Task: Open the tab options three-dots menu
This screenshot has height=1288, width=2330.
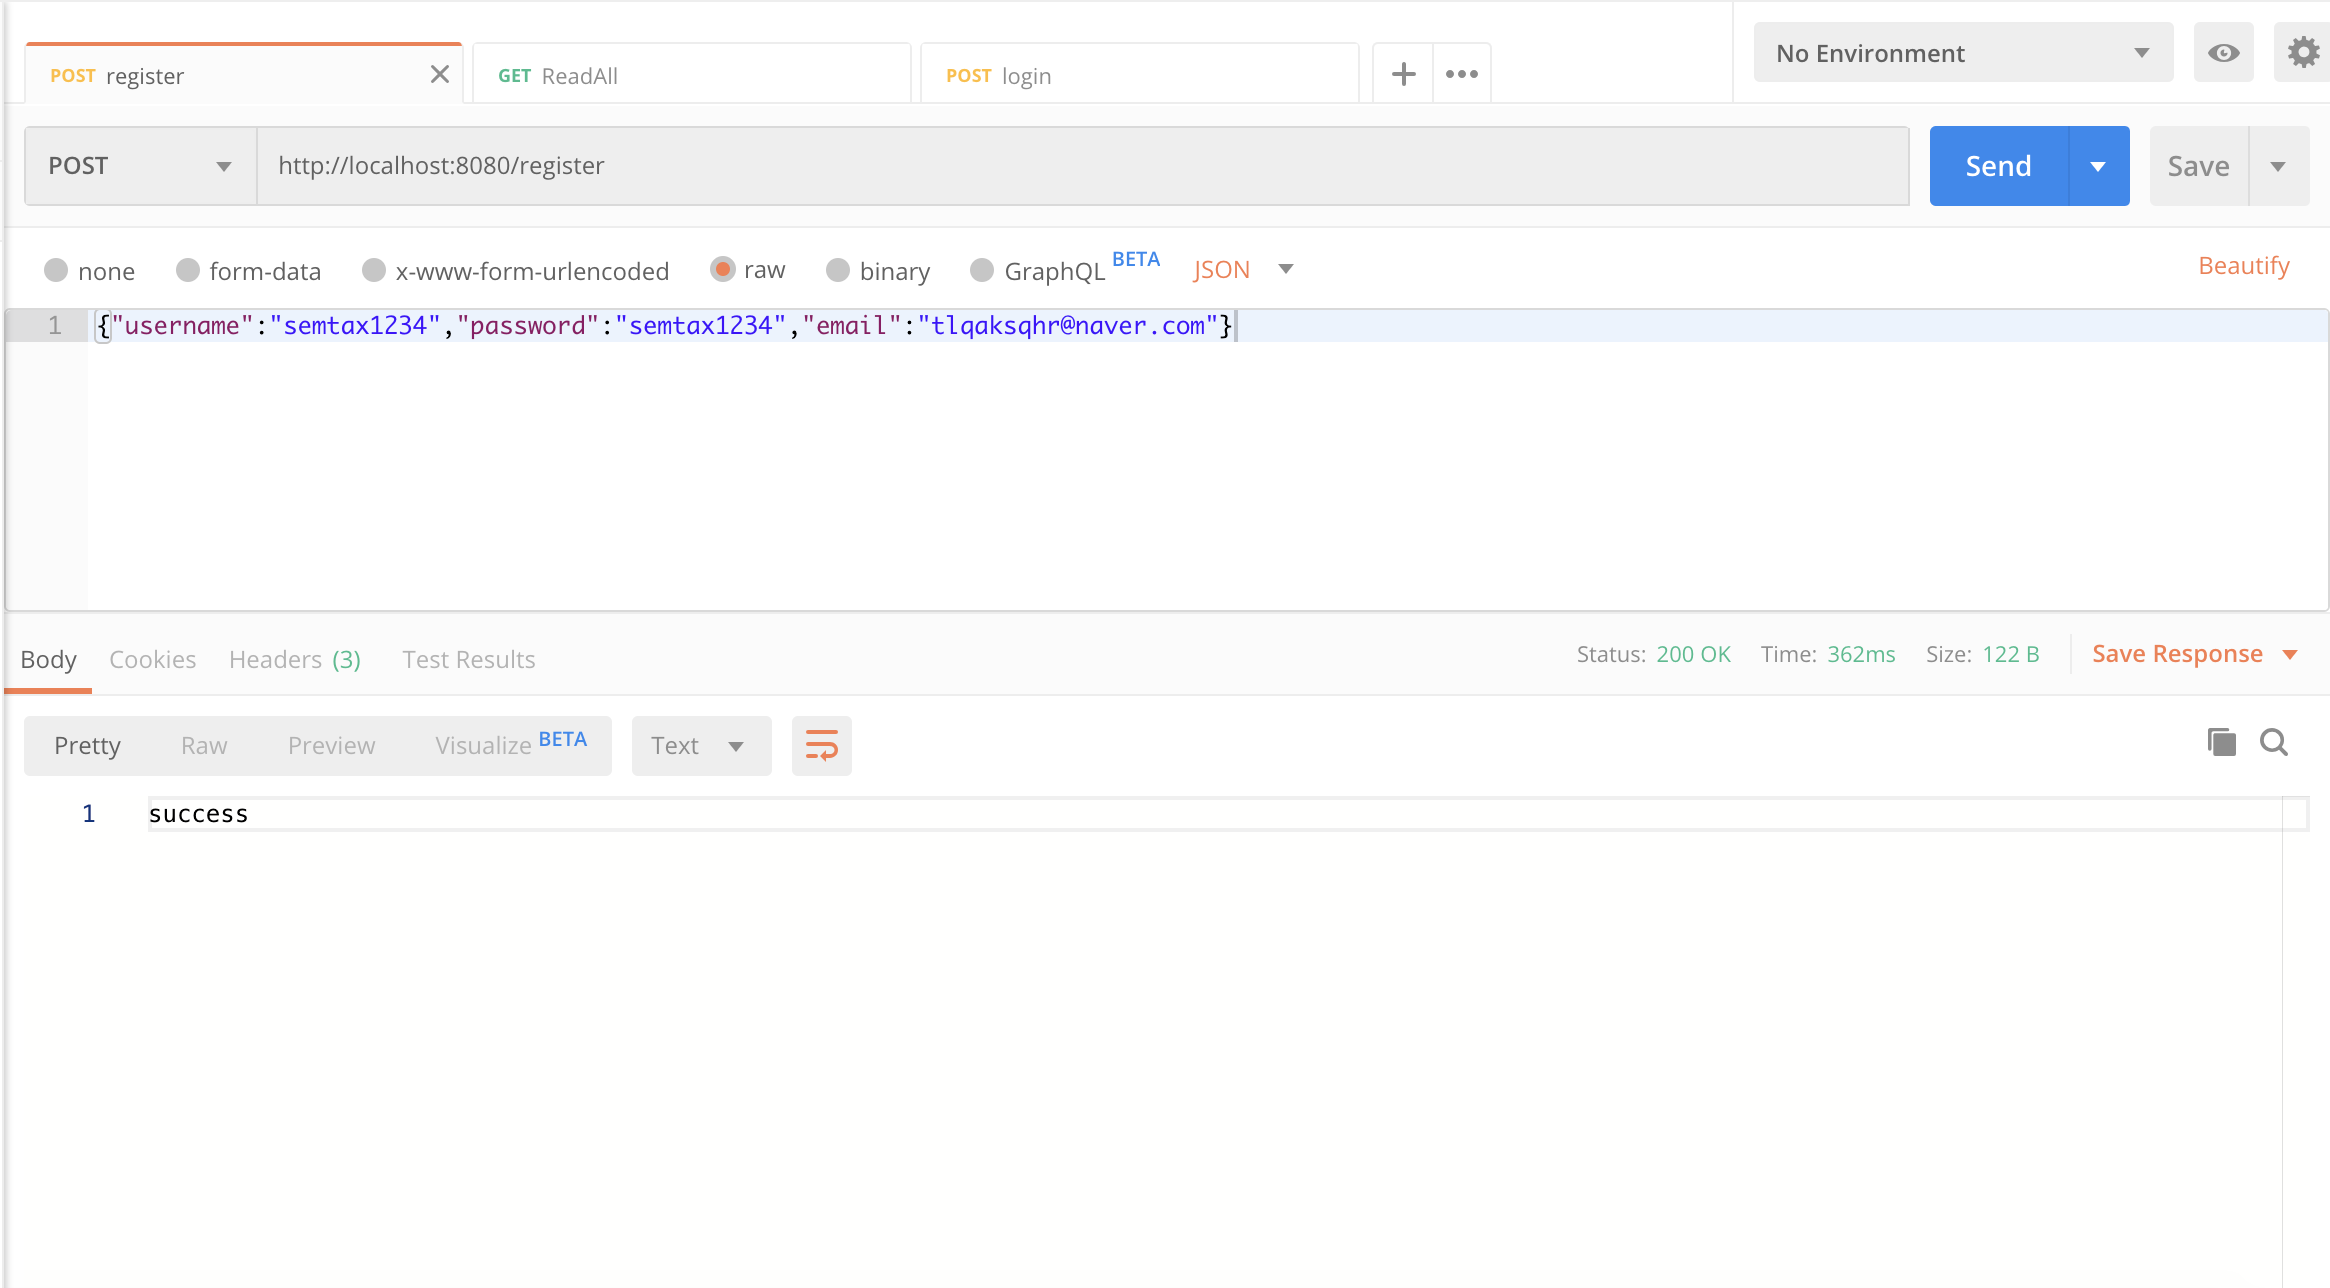Action: (1461, 74)
